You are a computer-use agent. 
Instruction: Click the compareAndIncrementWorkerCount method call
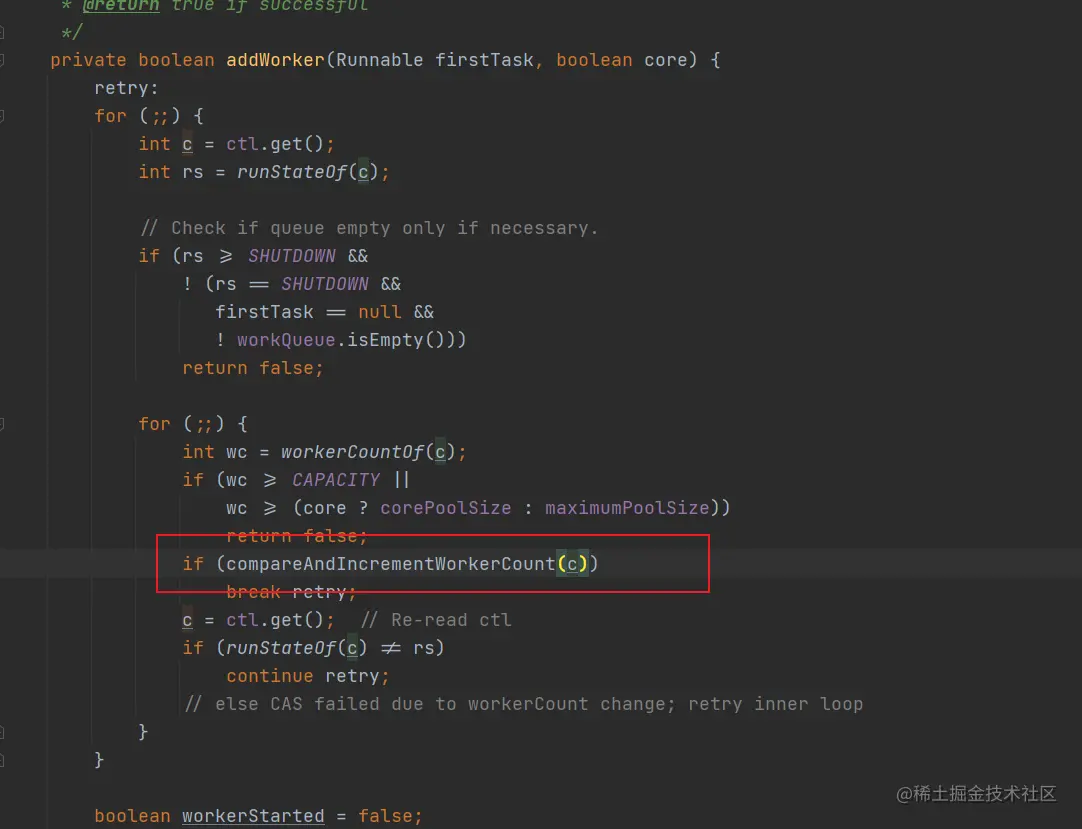391,564
